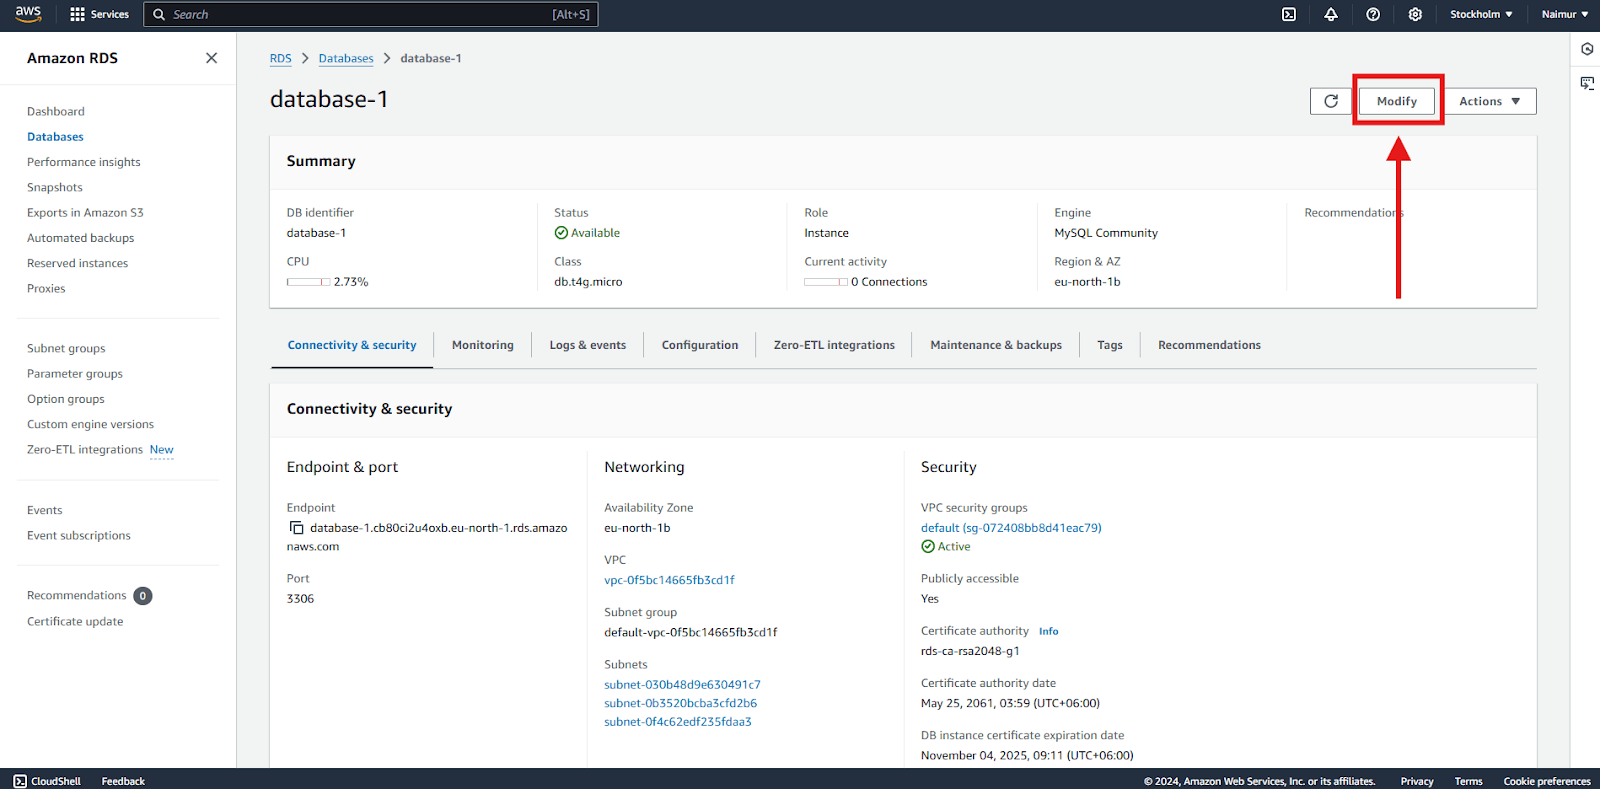The width and height of the screenshot is (1600, 789).
Task: Open the feedback icon on right edge
Action: [1587, 83]
